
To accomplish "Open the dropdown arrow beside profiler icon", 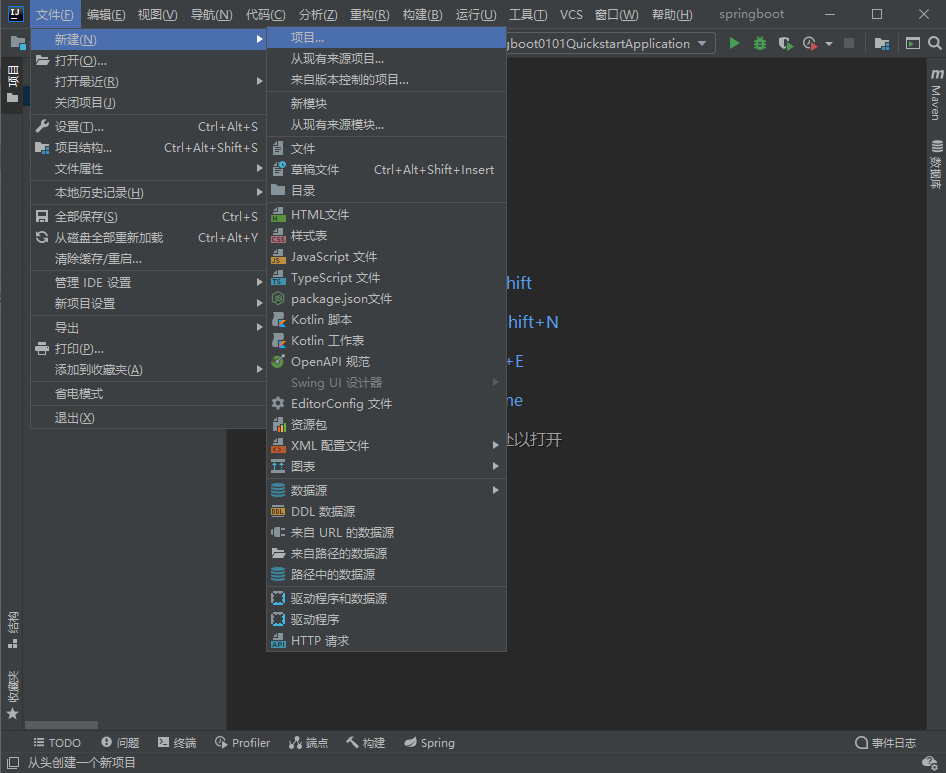I will tap(829, 43).
